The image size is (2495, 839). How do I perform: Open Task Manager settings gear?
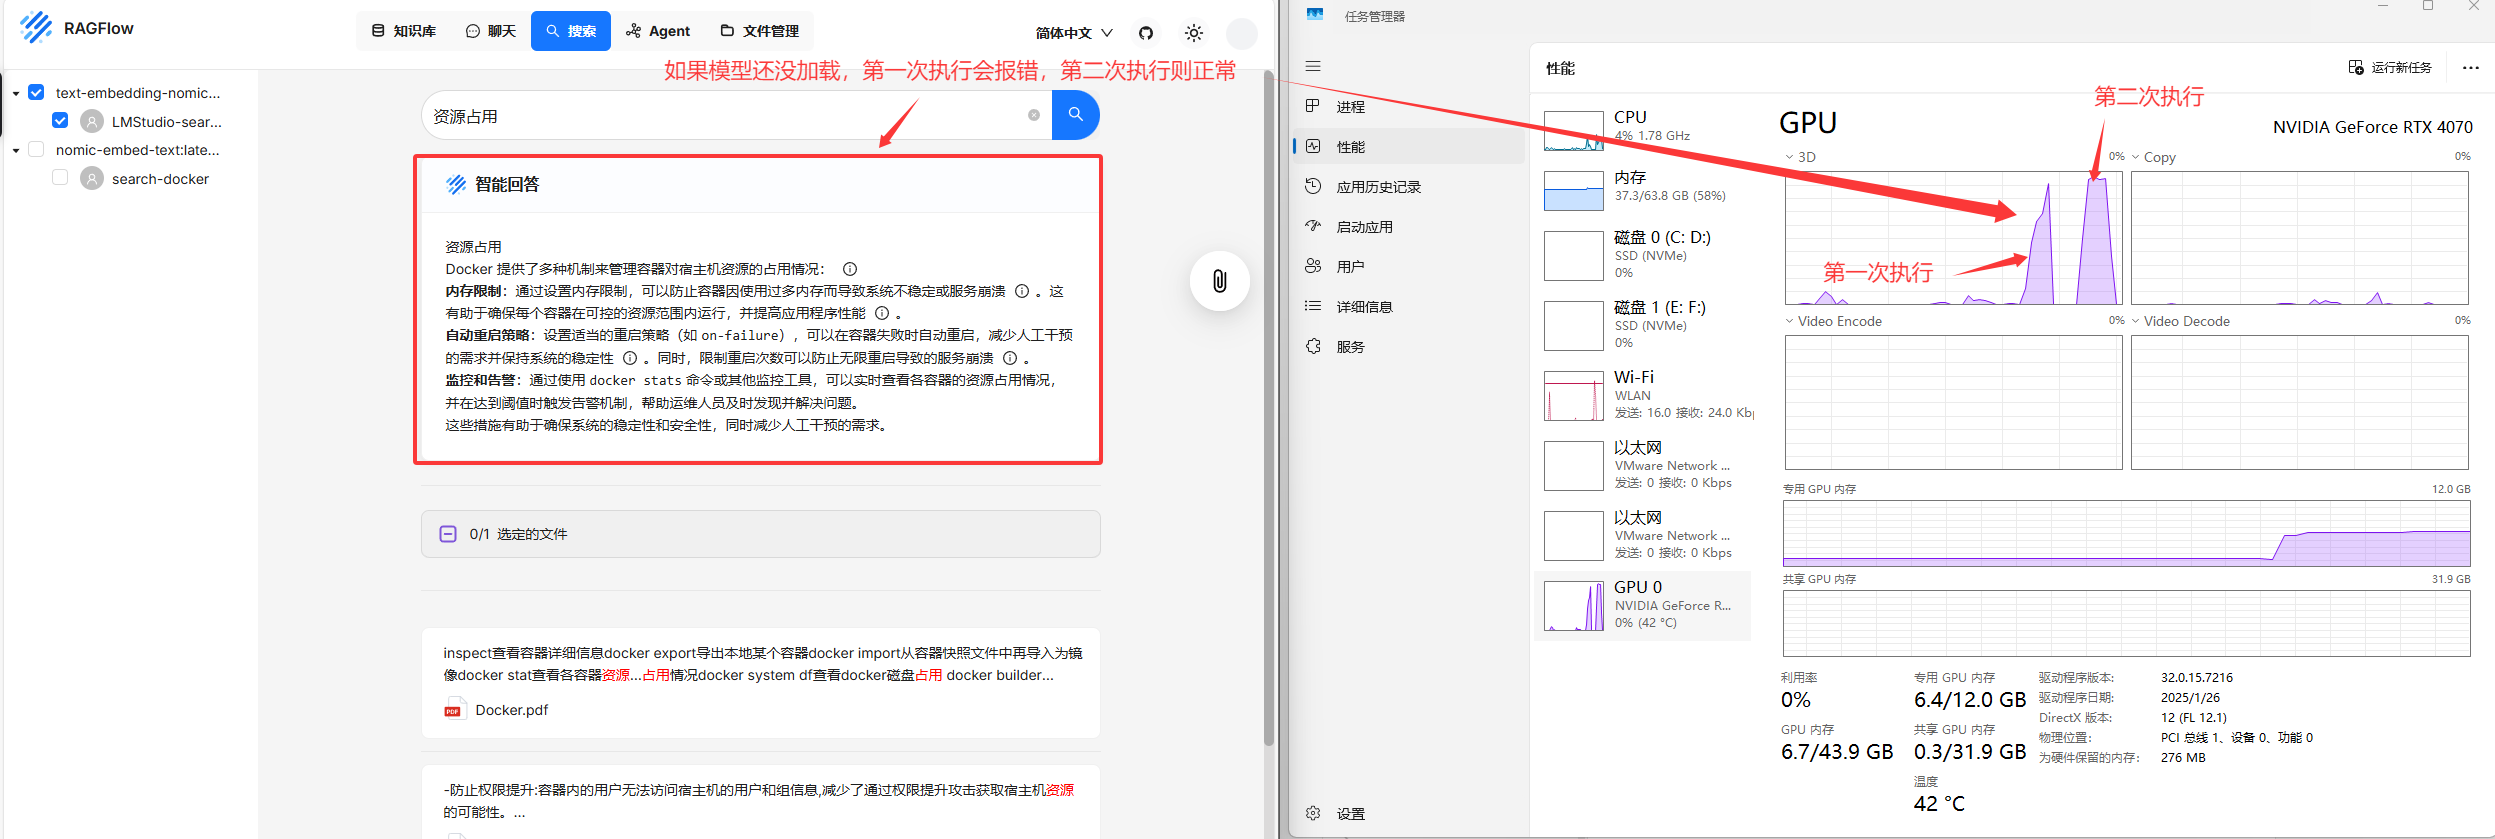click(1313, 813)
